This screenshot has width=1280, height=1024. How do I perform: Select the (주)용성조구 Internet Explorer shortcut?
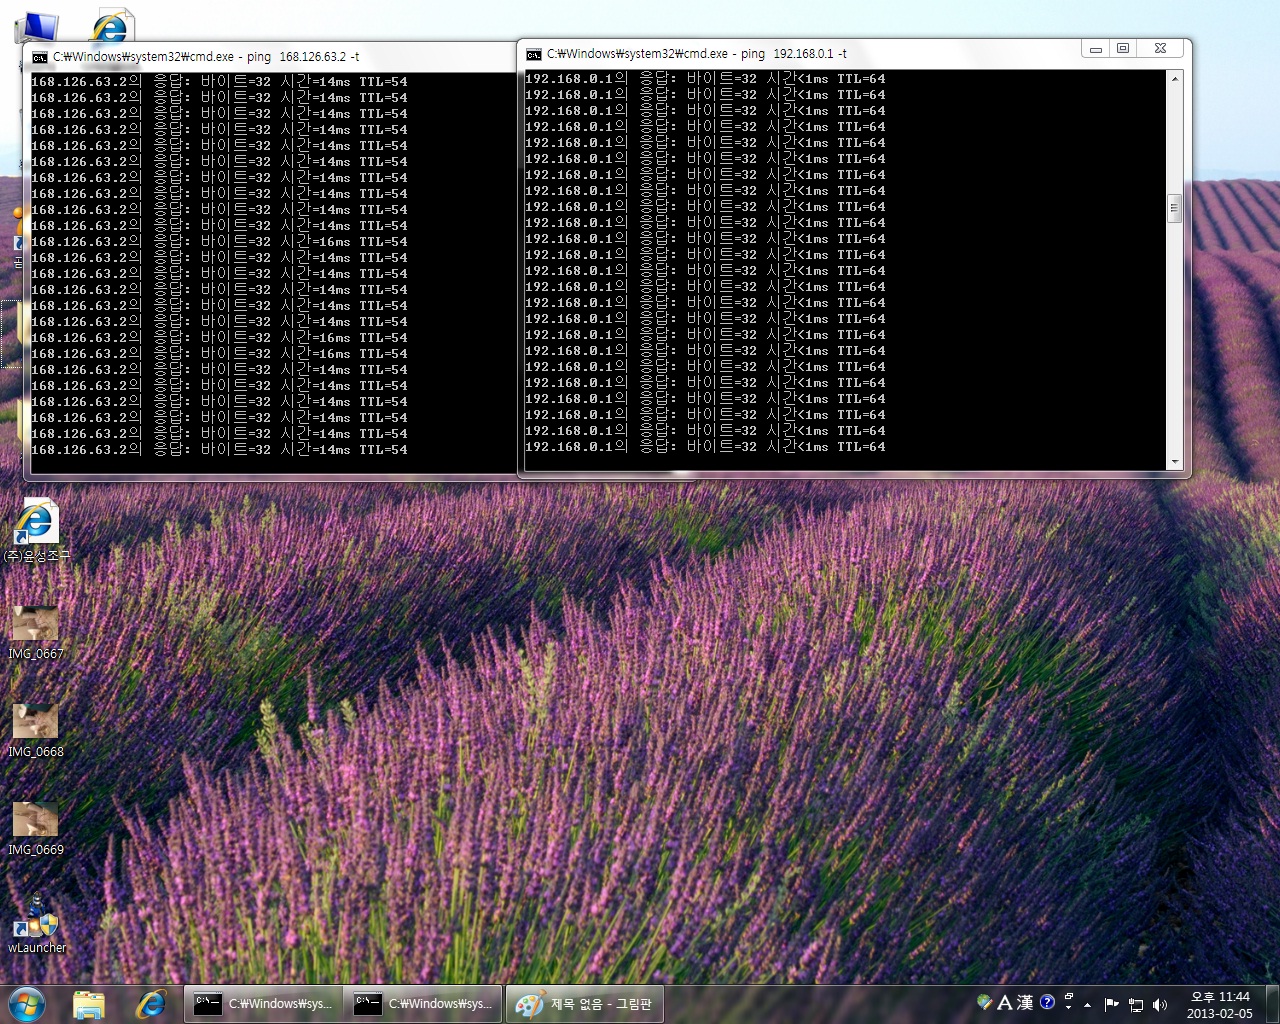click(36, 530)
